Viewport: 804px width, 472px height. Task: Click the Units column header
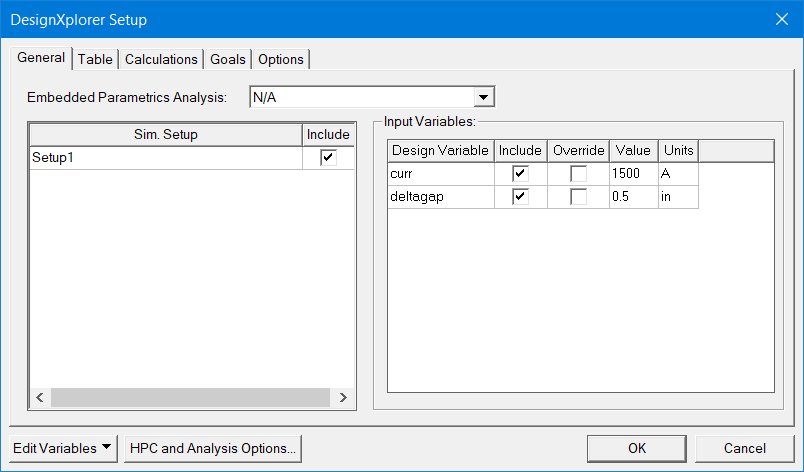678,151
